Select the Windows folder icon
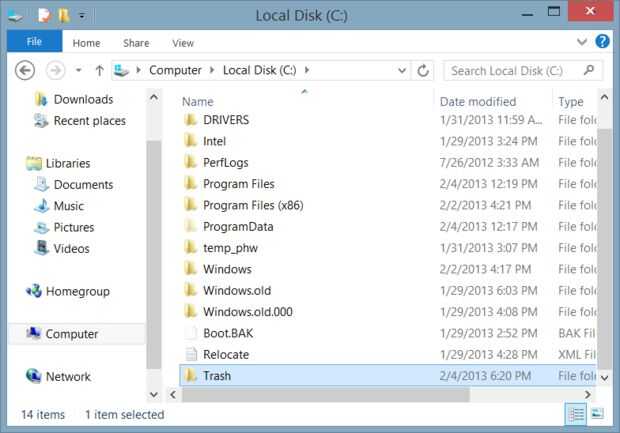The image size is (620, 433). 191,268
